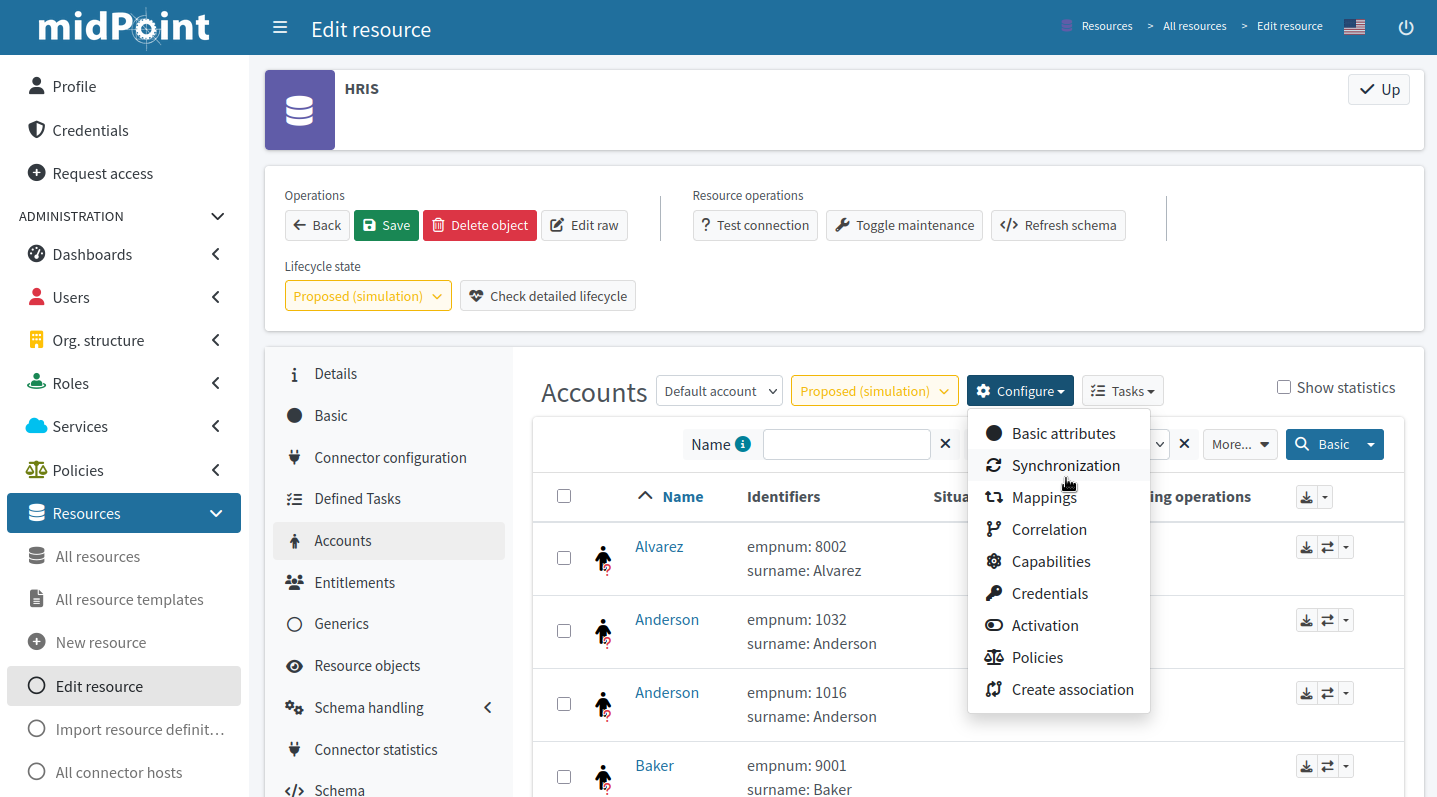The width and height of the screenshot is (1437, 797).
Task: Save the resource changes
Action: (386, 225)
